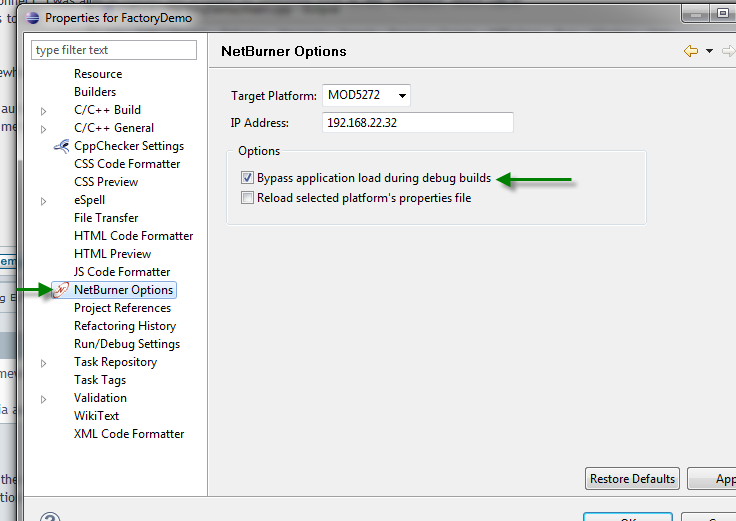Image resolution: width=736 pixels, height=521 pixels.
Task: Click the IP Address input field
Action: [x=418, y=123]
